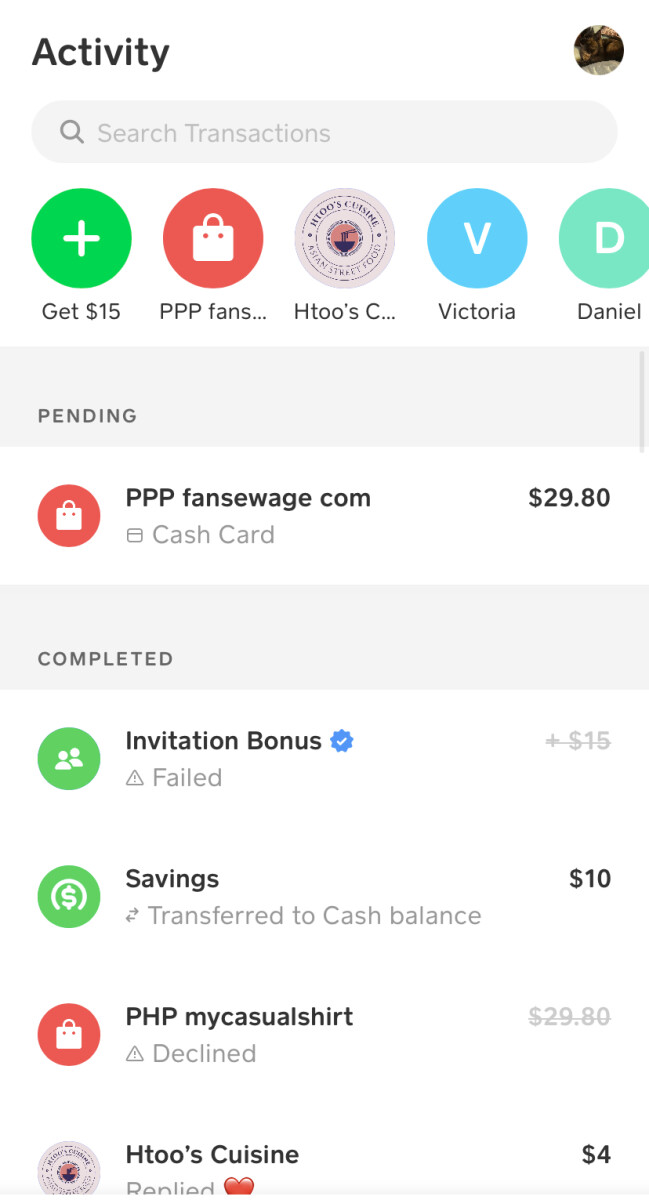Click the PHP mycasualshirt red bag icon
The width and height of the screenshot is (649, 1200).
[x=69, y=1035]
